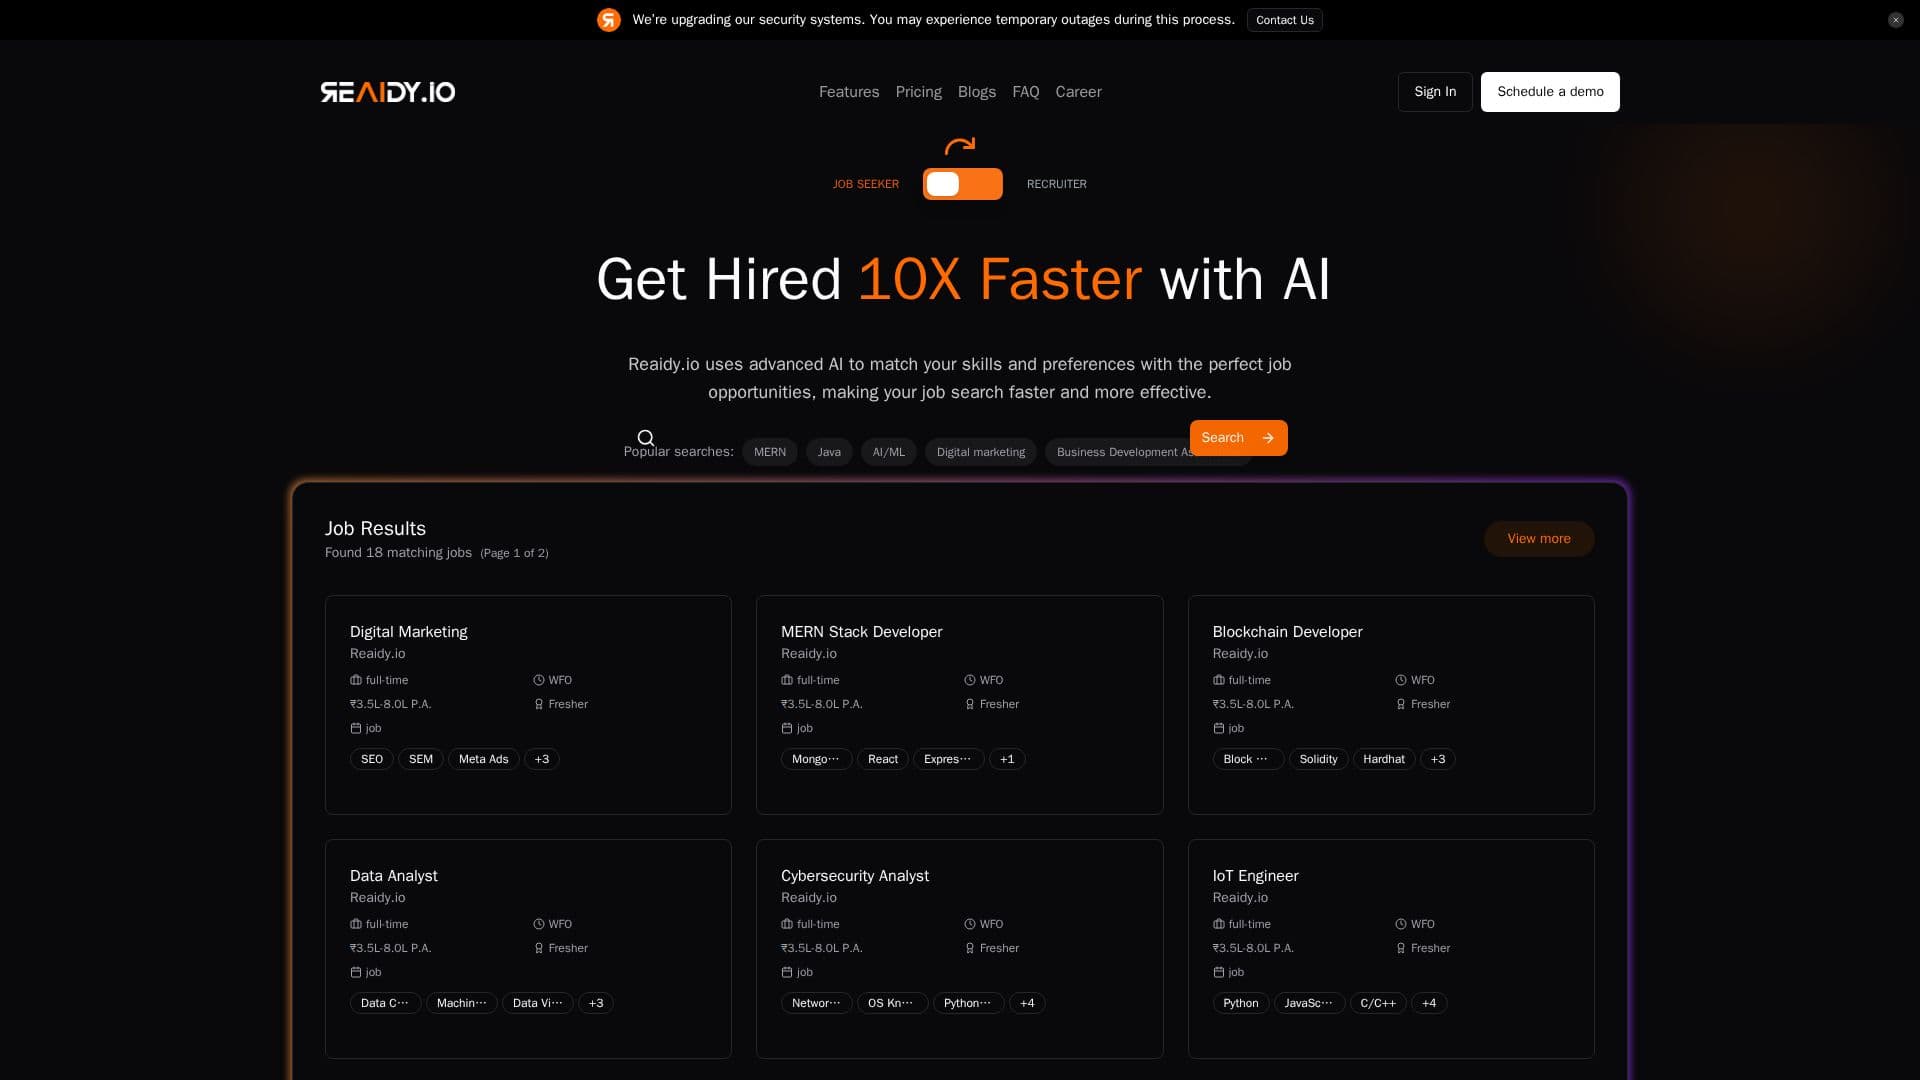
Task: Click calendar icon in MERN Stack Developer card
Action: coord(787,728)
